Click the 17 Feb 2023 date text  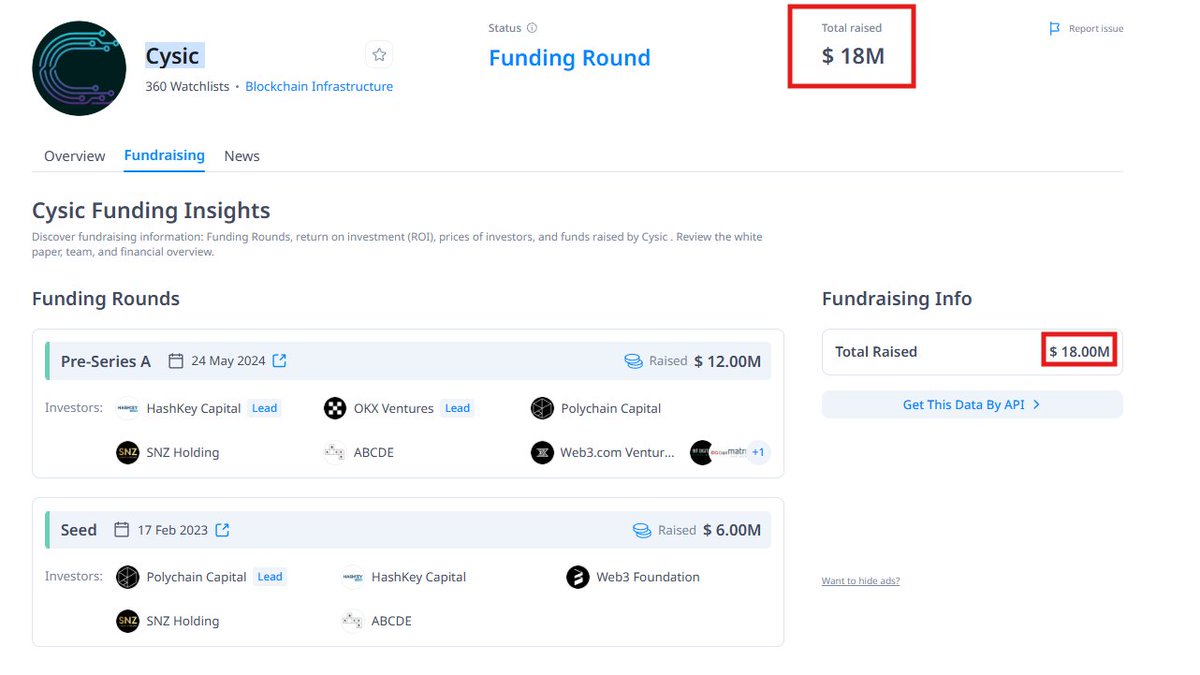[173, 530]
